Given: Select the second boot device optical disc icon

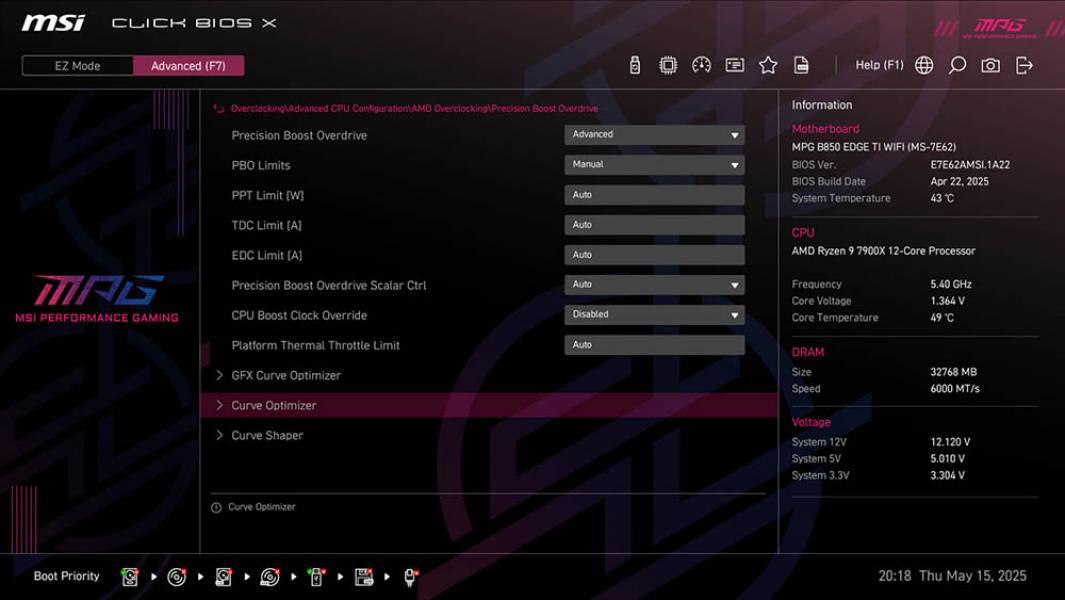Looking at the screenshot, I should [177, 577].
